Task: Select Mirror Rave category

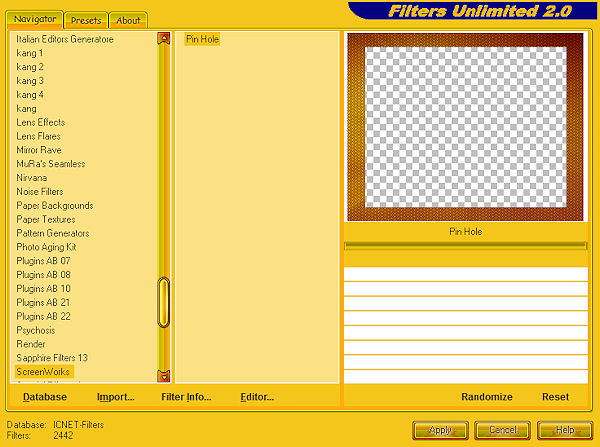Action: 39,150
